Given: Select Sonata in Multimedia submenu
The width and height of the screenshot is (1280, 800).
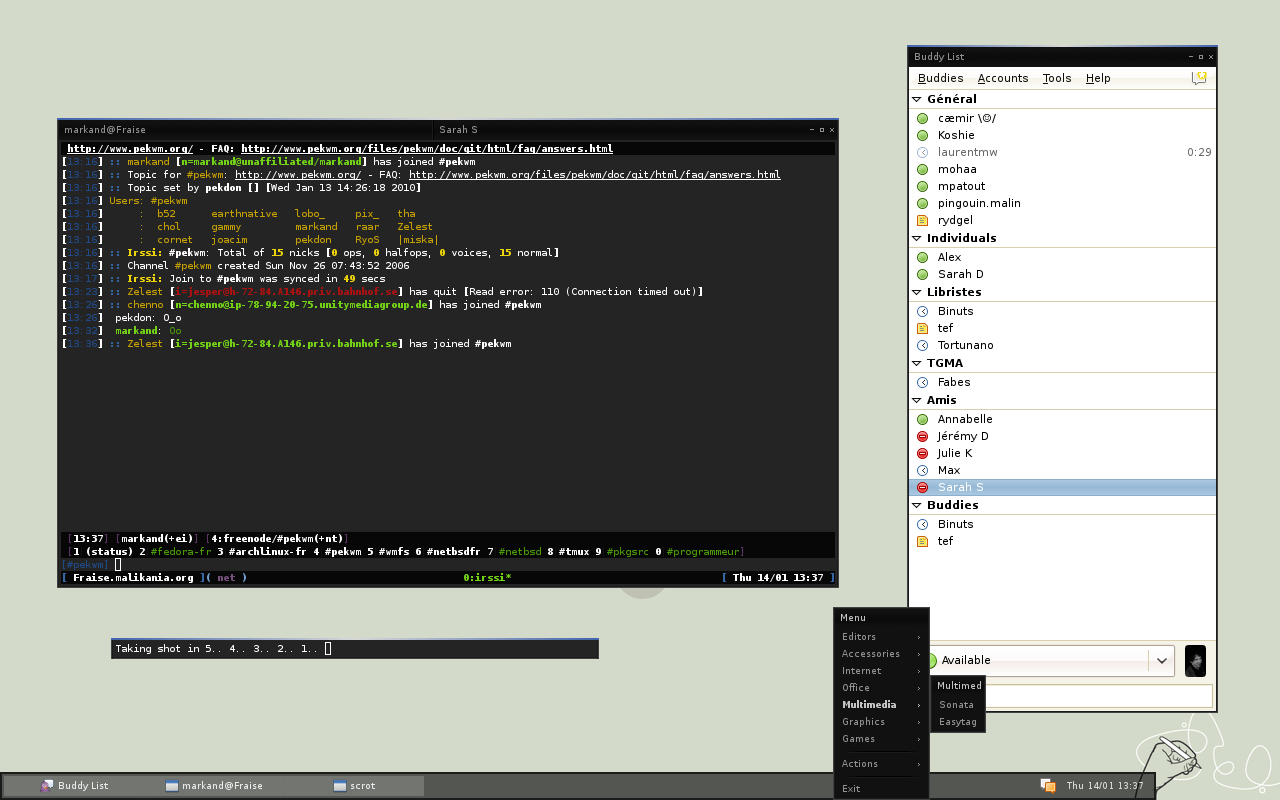Looking at the screenshot, I should pyautogui.click(x=958, y=705).
